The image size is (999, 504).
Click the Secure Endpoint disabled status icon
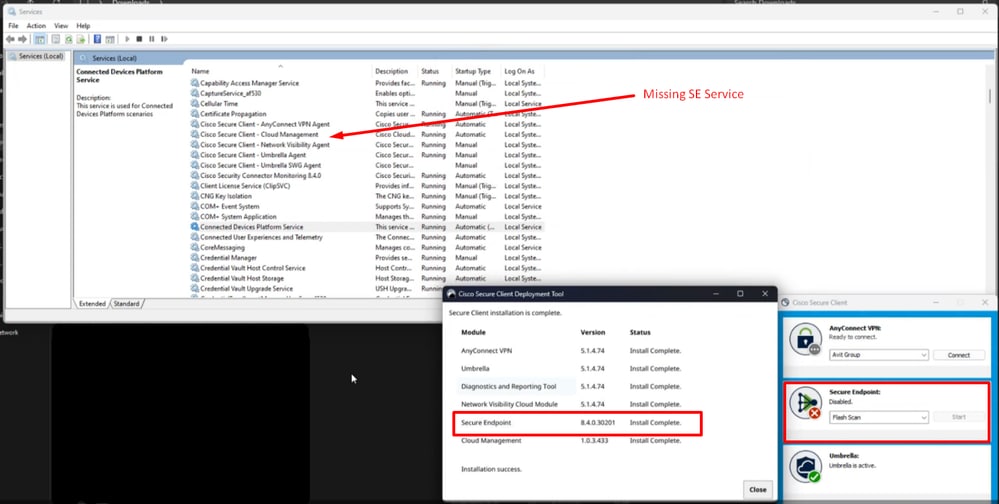pos(805,403)
